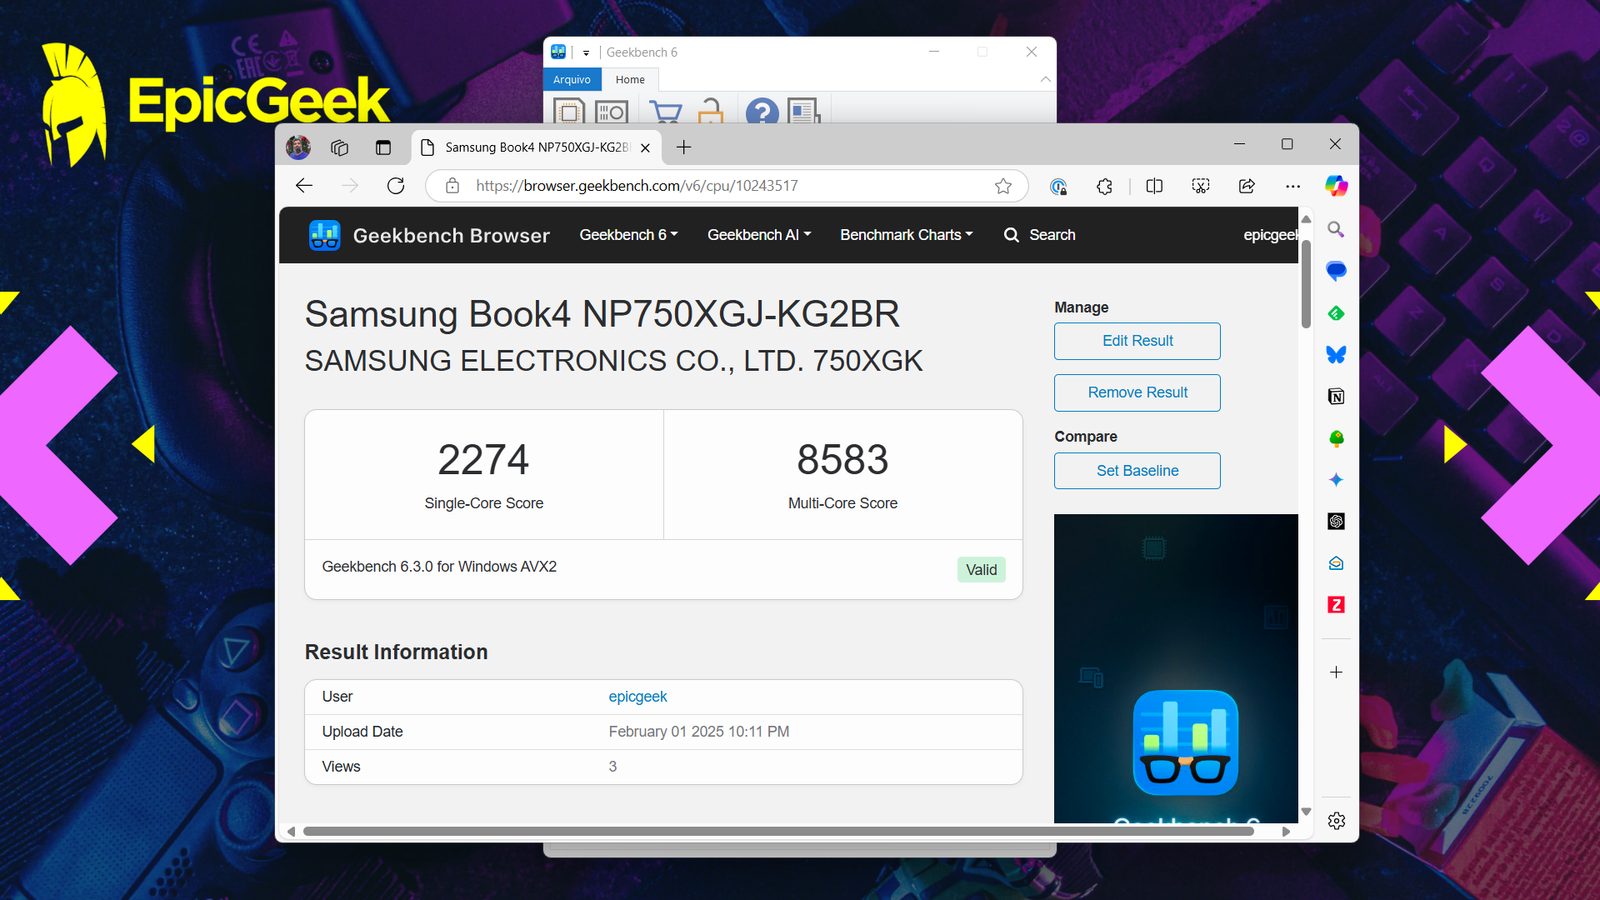
Task: Expand the Geekbench AI menu
Action: pos(758,235)
